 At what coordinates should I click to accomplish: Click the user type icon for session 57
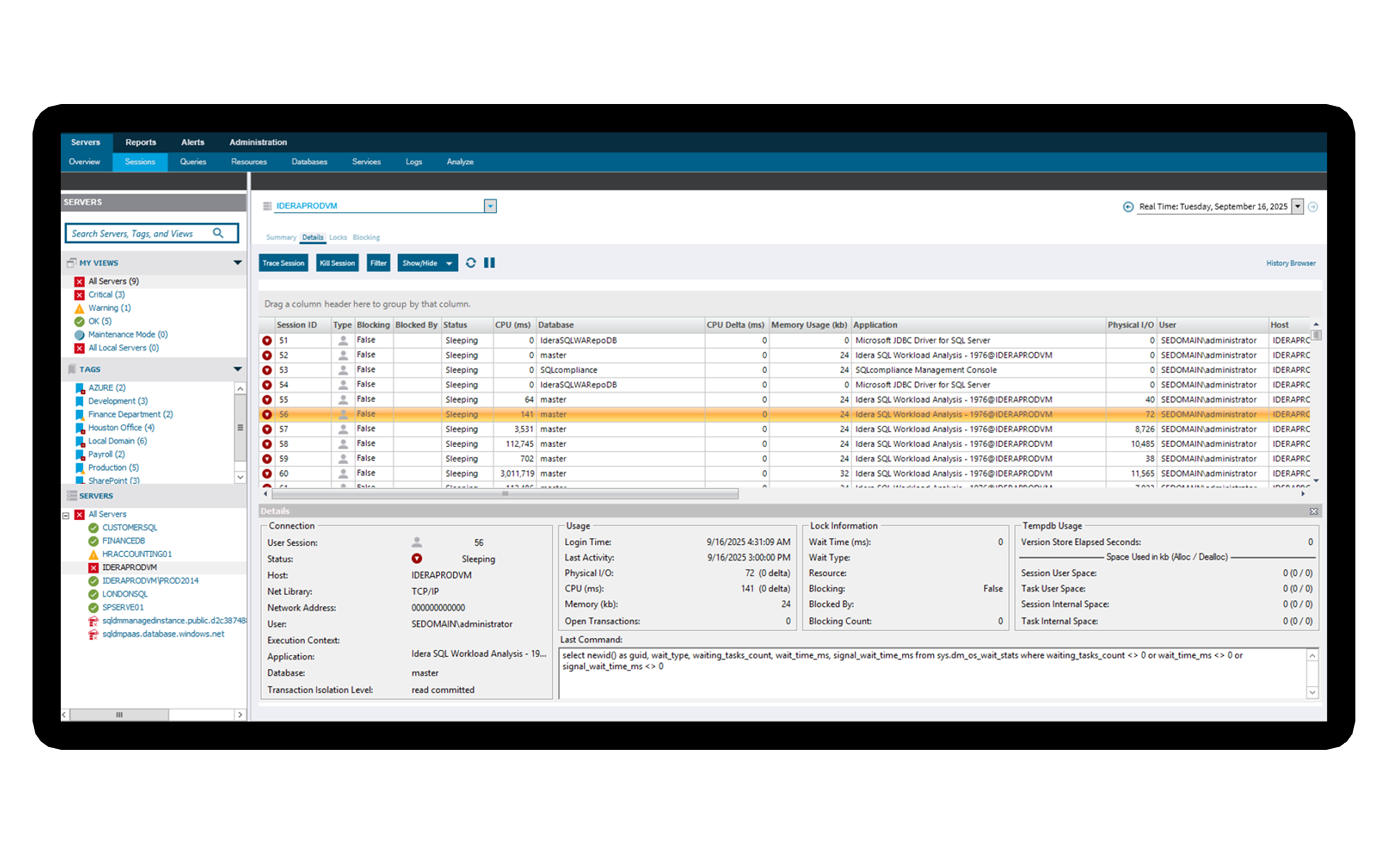click(x=343, y=429)
